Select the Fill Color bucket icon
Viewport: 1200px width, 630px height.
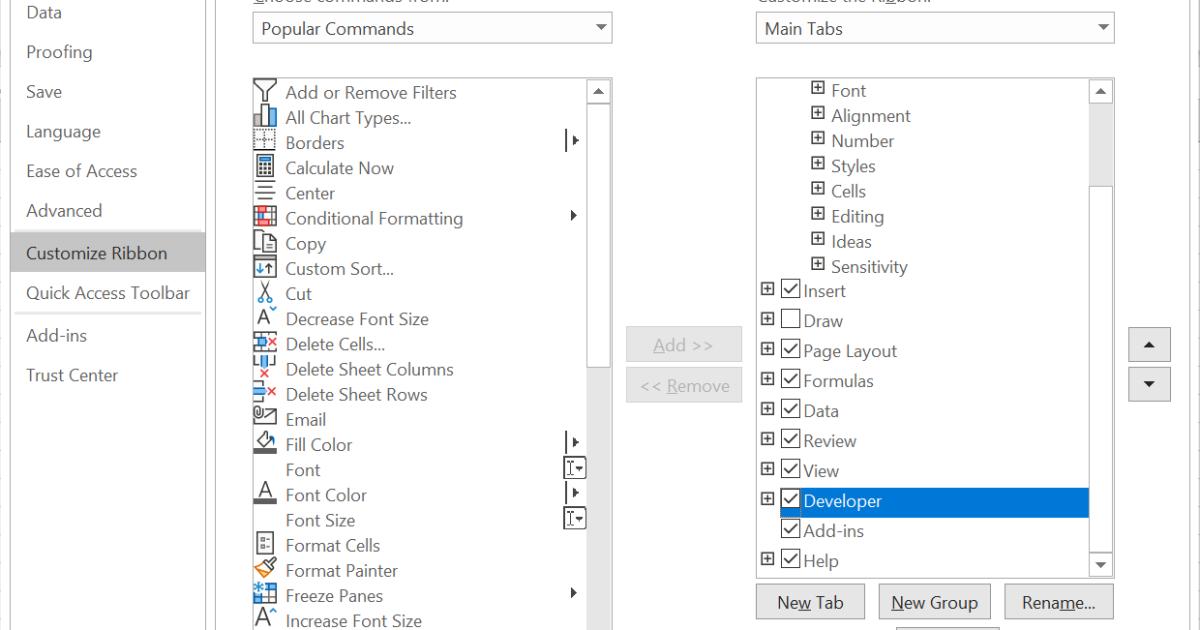(x=265, y=444)
